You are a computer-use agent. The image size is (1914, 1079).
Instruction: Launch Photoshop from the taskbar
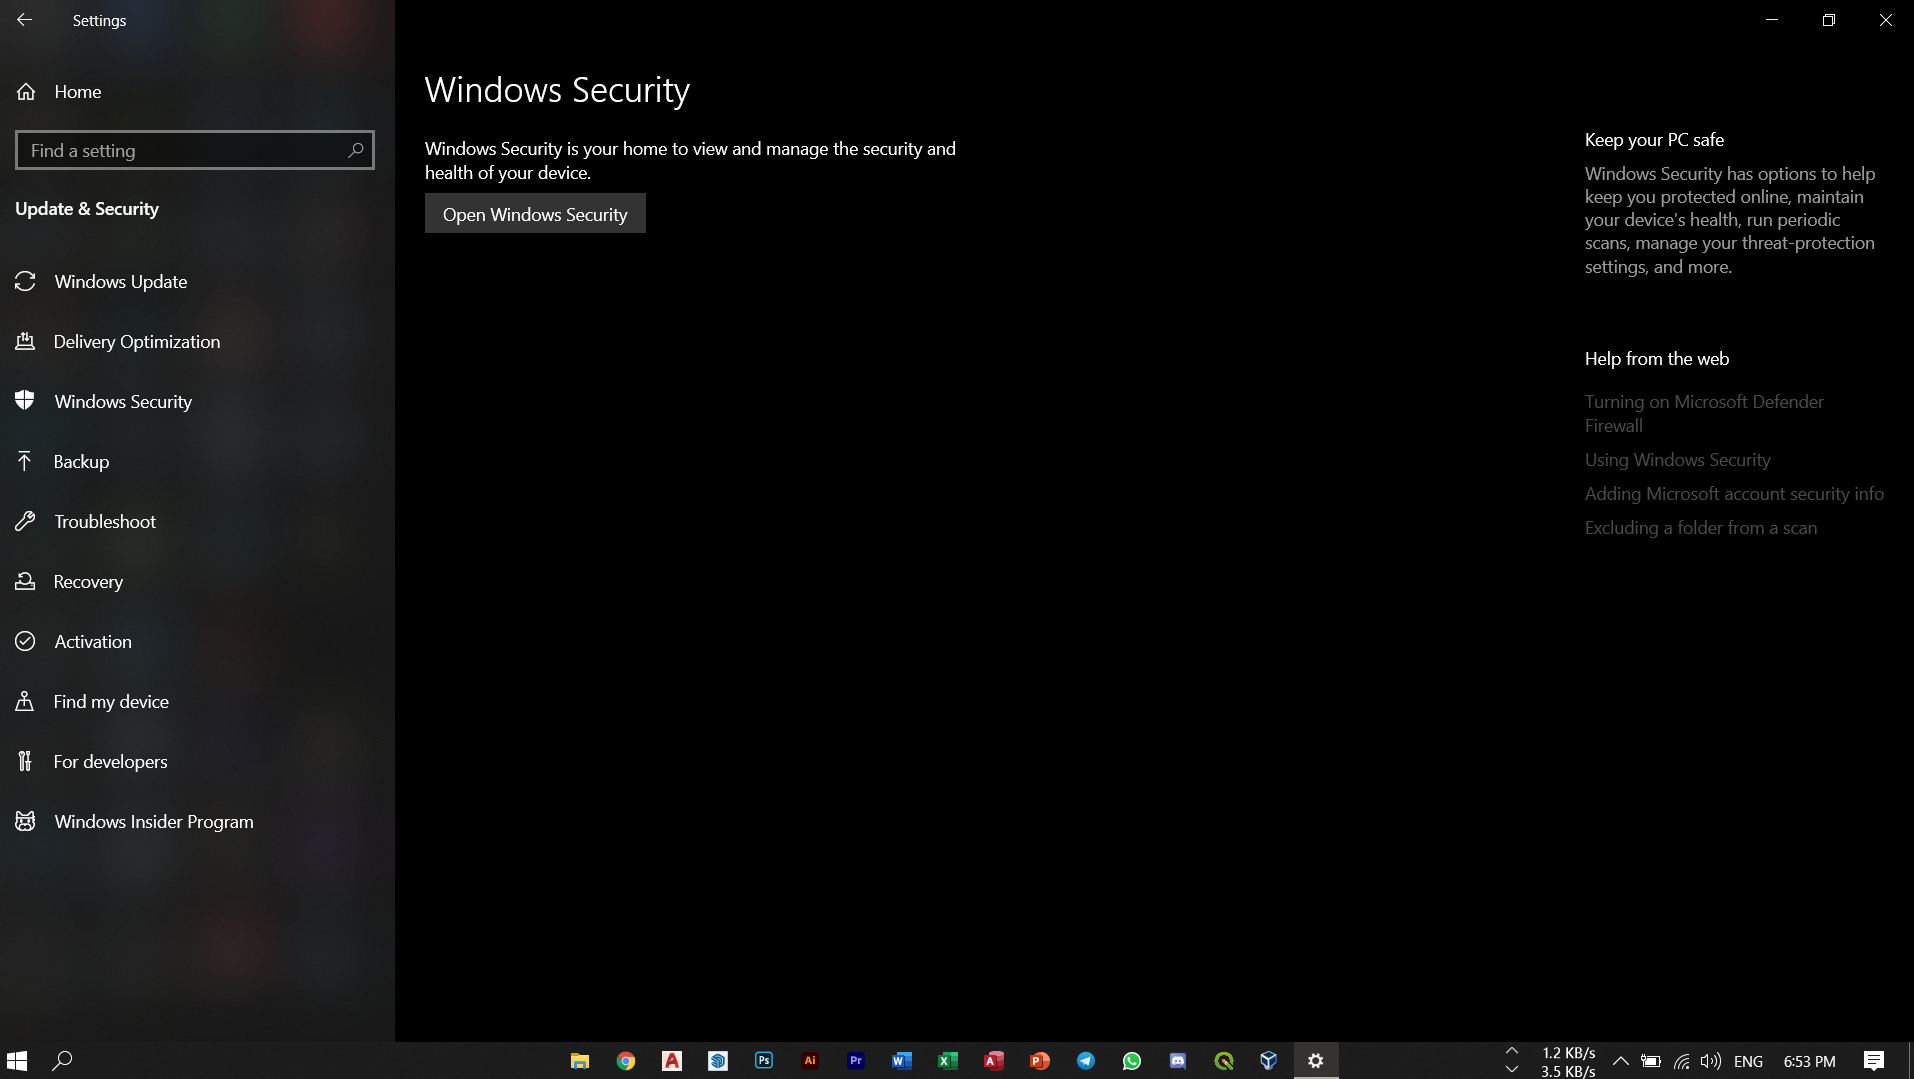pyautogui.click(x=764, y=1061)
